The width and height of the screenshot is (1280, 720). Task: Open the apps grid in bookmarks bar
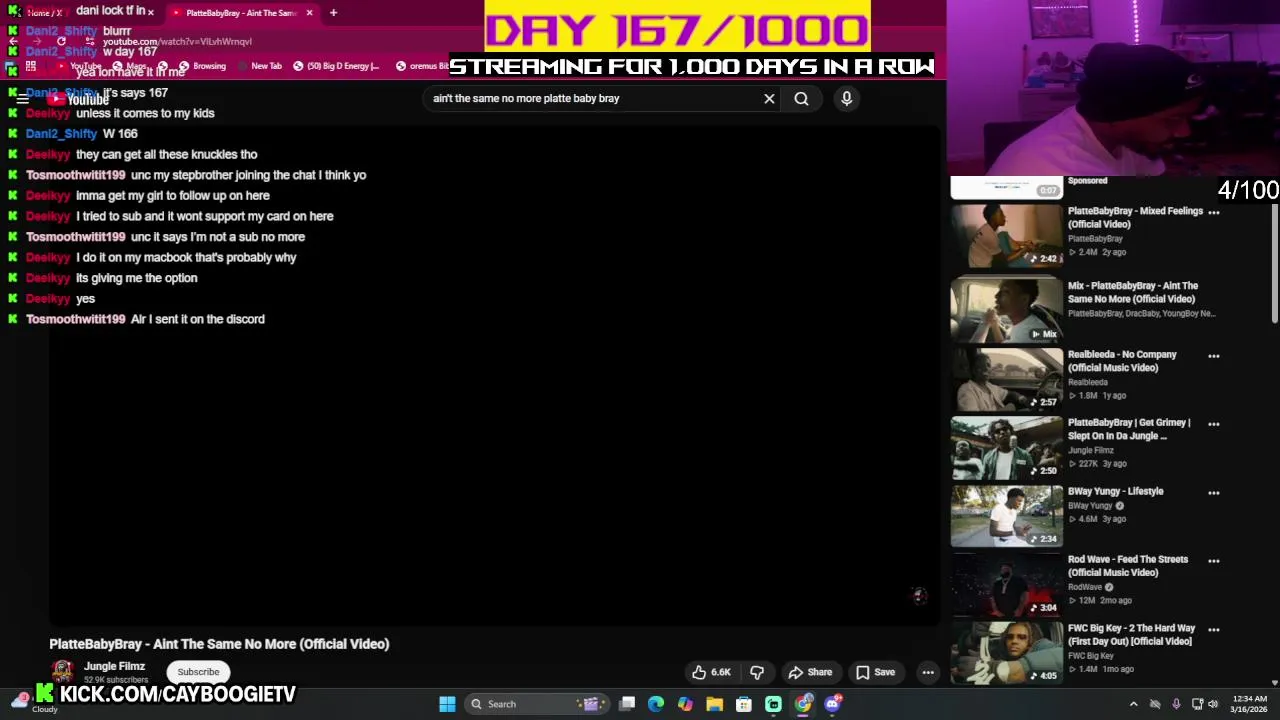[31, 67]
